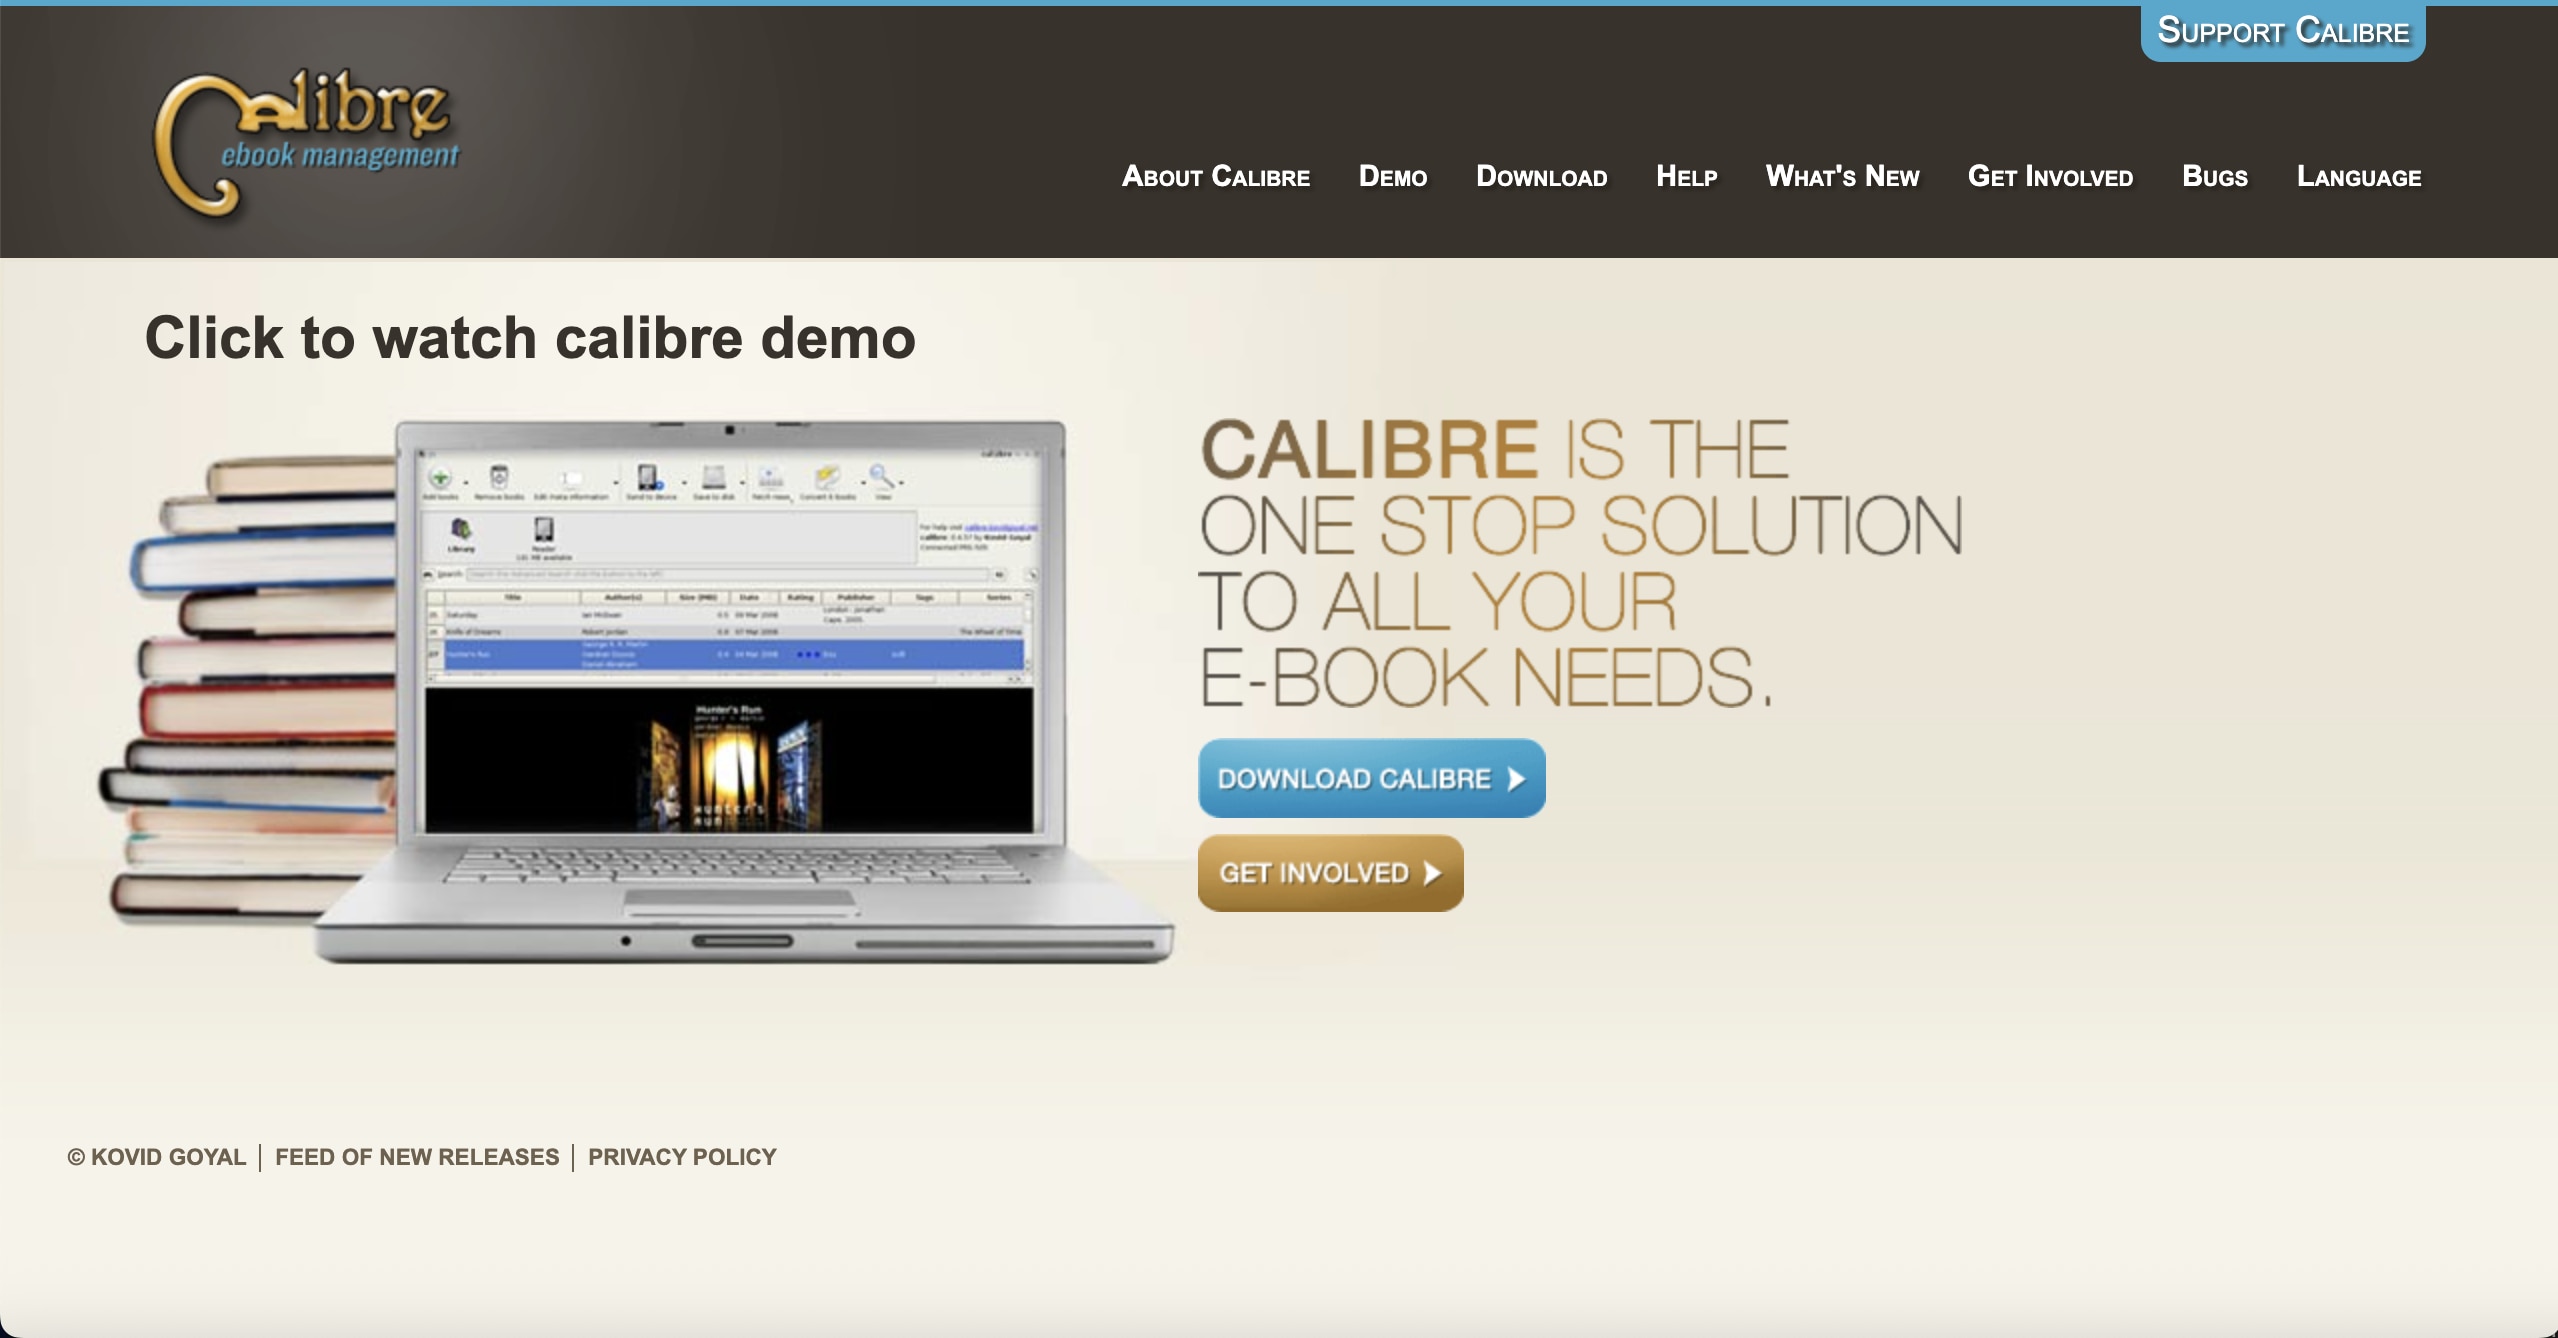The width and height of the screenshot is (2558, 1338).
Task: Open the Support Calibre button
Action: click(2282, 32)
